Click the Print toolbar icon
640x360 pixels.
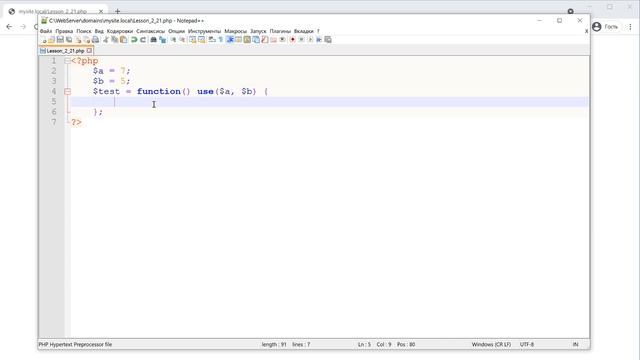pyautogui.click(x=96, y=40)
